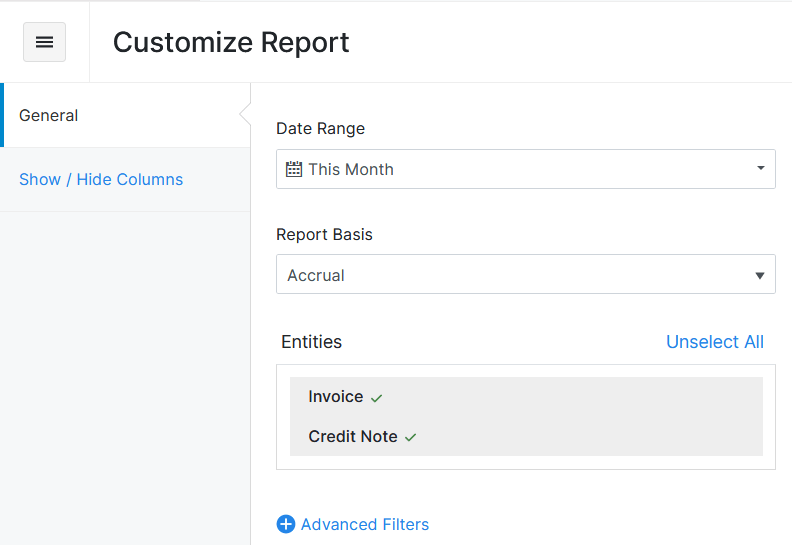Image resolution: width=792 pixels, height=545 pixels.
Task: Click the plus icon beside Advanced Filters
Action: [286, 524]
